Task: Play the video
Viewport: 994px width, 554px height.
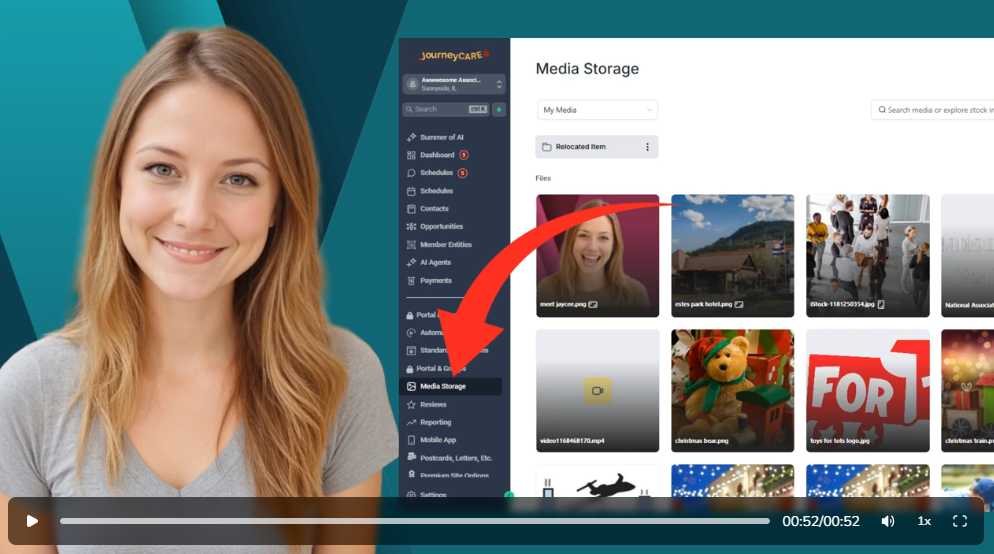Action: click(x=32, y=521)
